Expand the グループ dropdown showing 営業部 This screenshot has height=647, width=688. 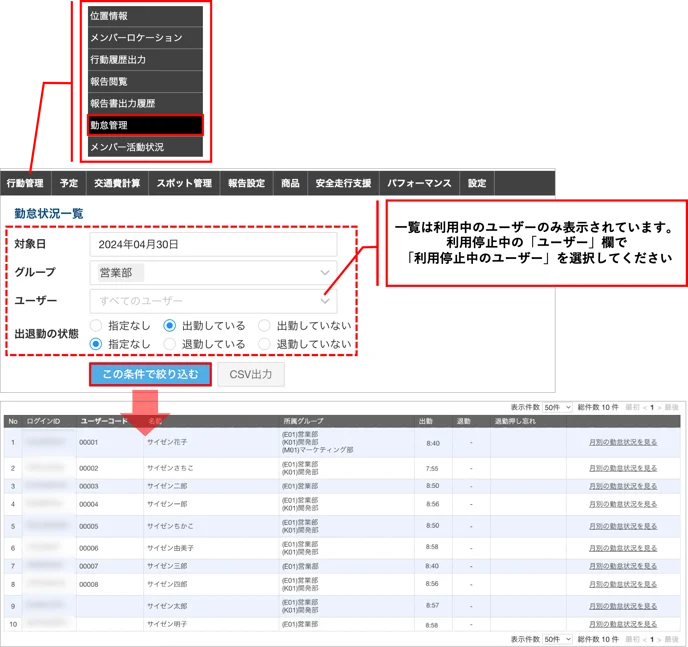click(x=213, y=272)
